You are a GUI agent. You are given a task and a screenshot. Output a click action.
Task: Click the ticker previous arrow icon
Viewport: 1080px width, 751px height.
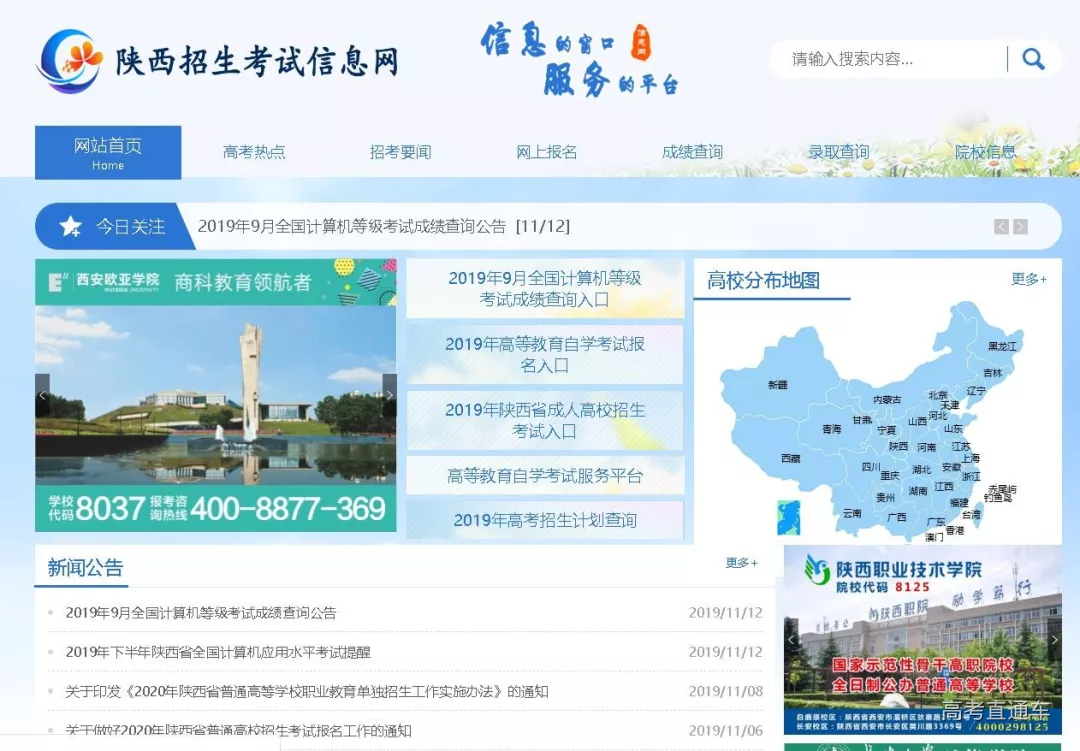1001,227
